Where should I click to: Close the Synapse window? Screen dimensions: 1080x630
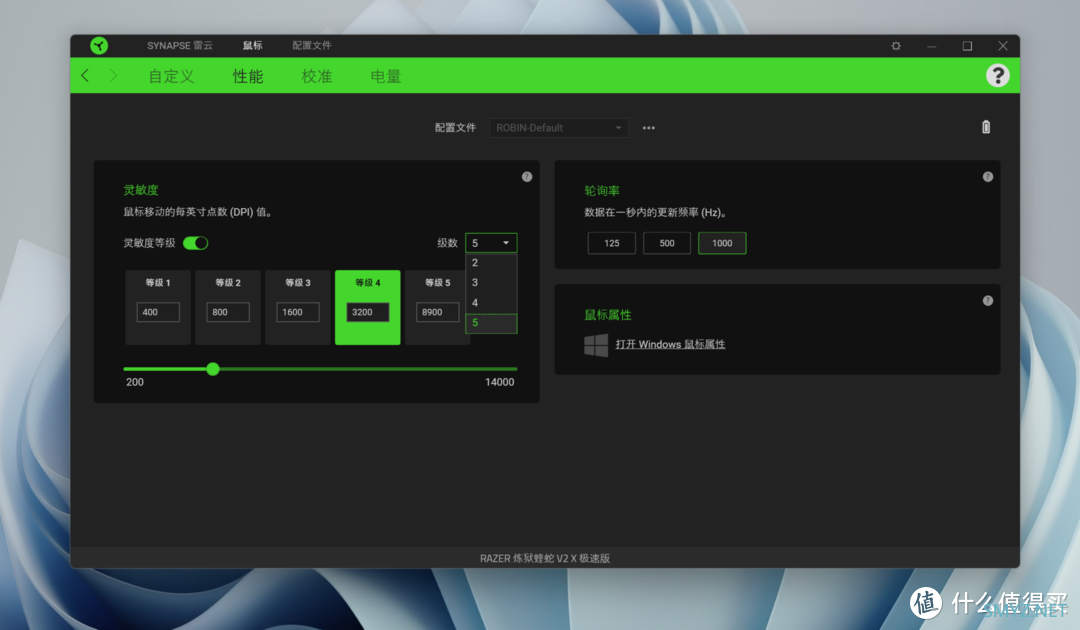tap(1003, 45)
